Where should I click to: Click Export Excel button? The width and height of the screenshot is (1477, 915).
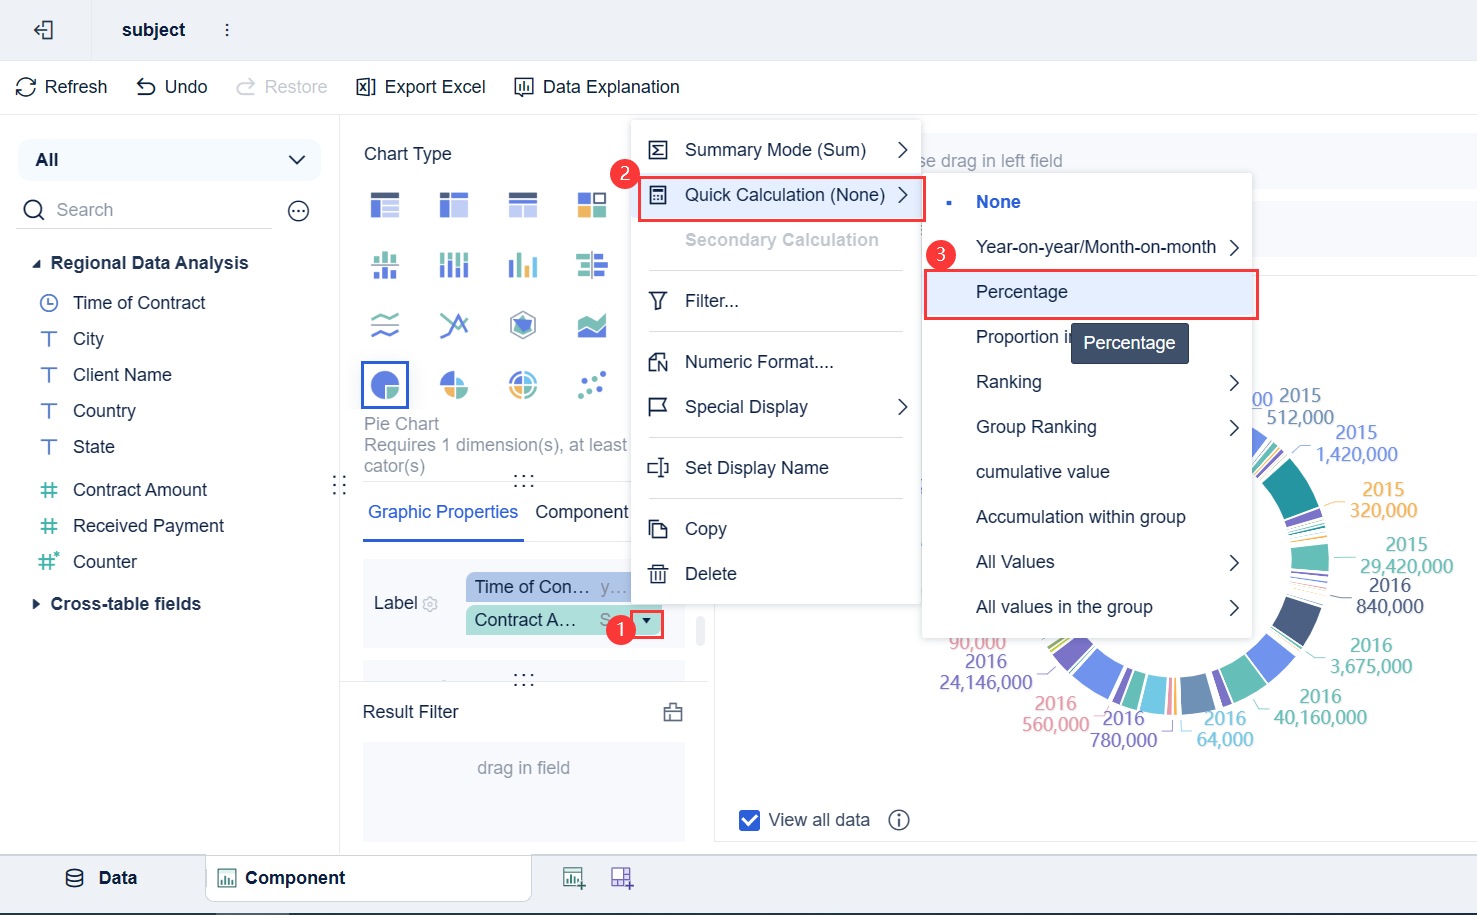(x=421, y=87)
